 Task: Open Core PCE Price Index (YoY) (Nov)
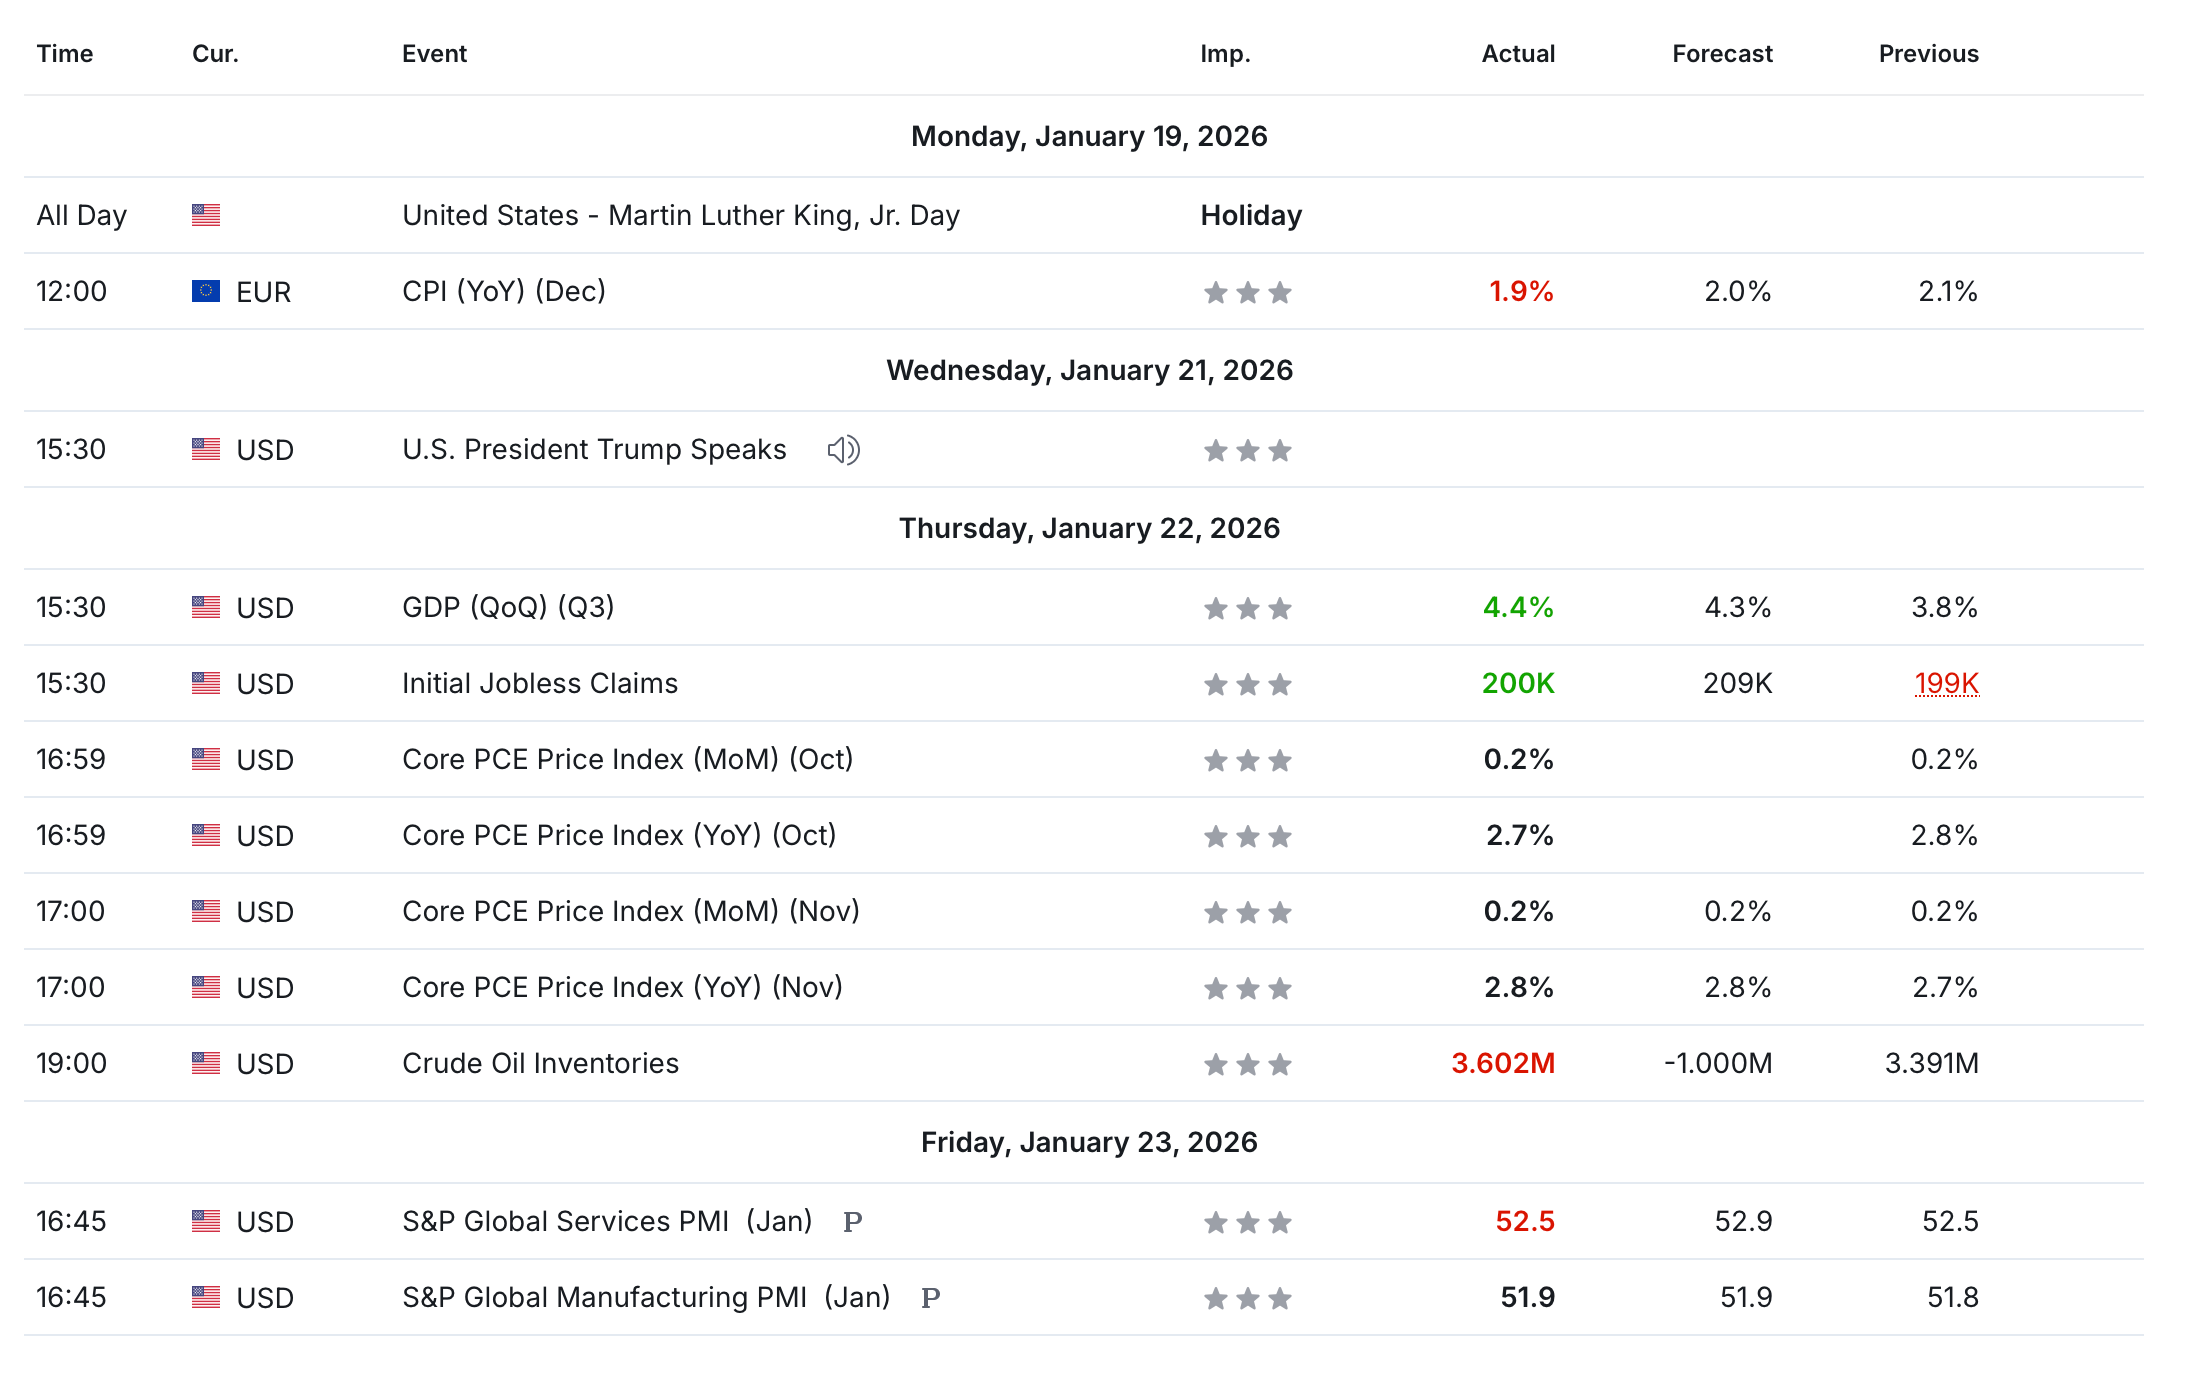[x=622, y=987]
